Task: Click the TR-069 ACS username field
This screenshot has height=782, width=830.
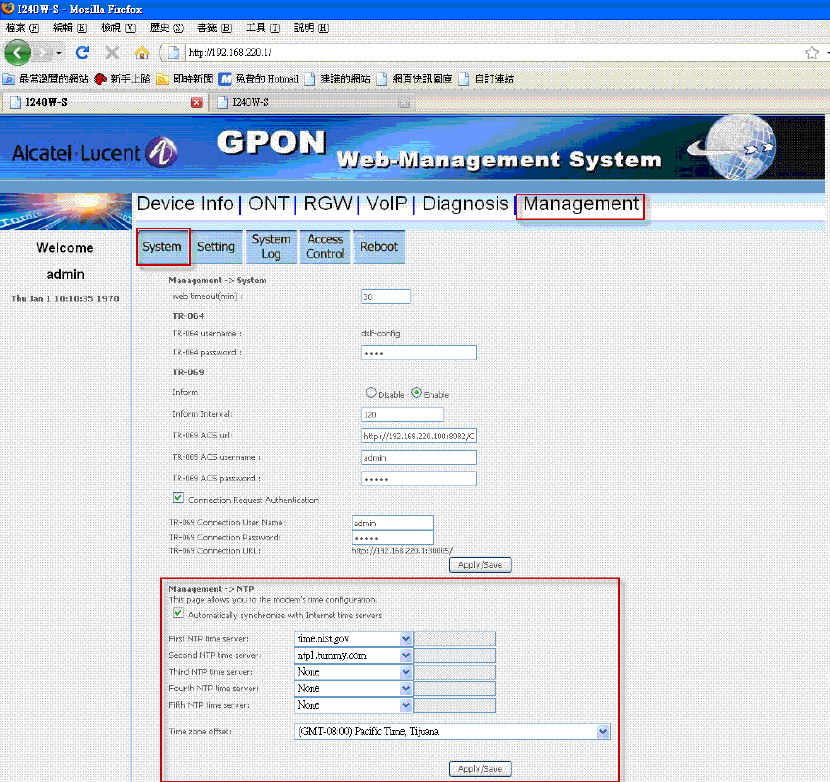Action: click(419, 457)
